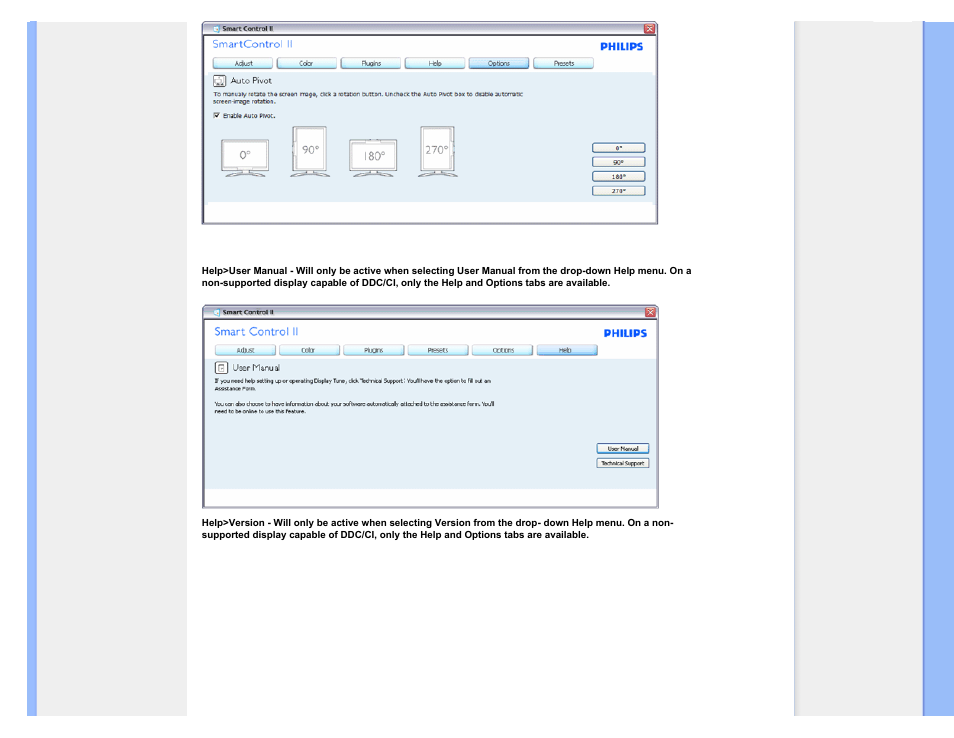The image size is (954, 738).
Task: Close the Auto Pivot Smart Control window
Action: [649, 29]
